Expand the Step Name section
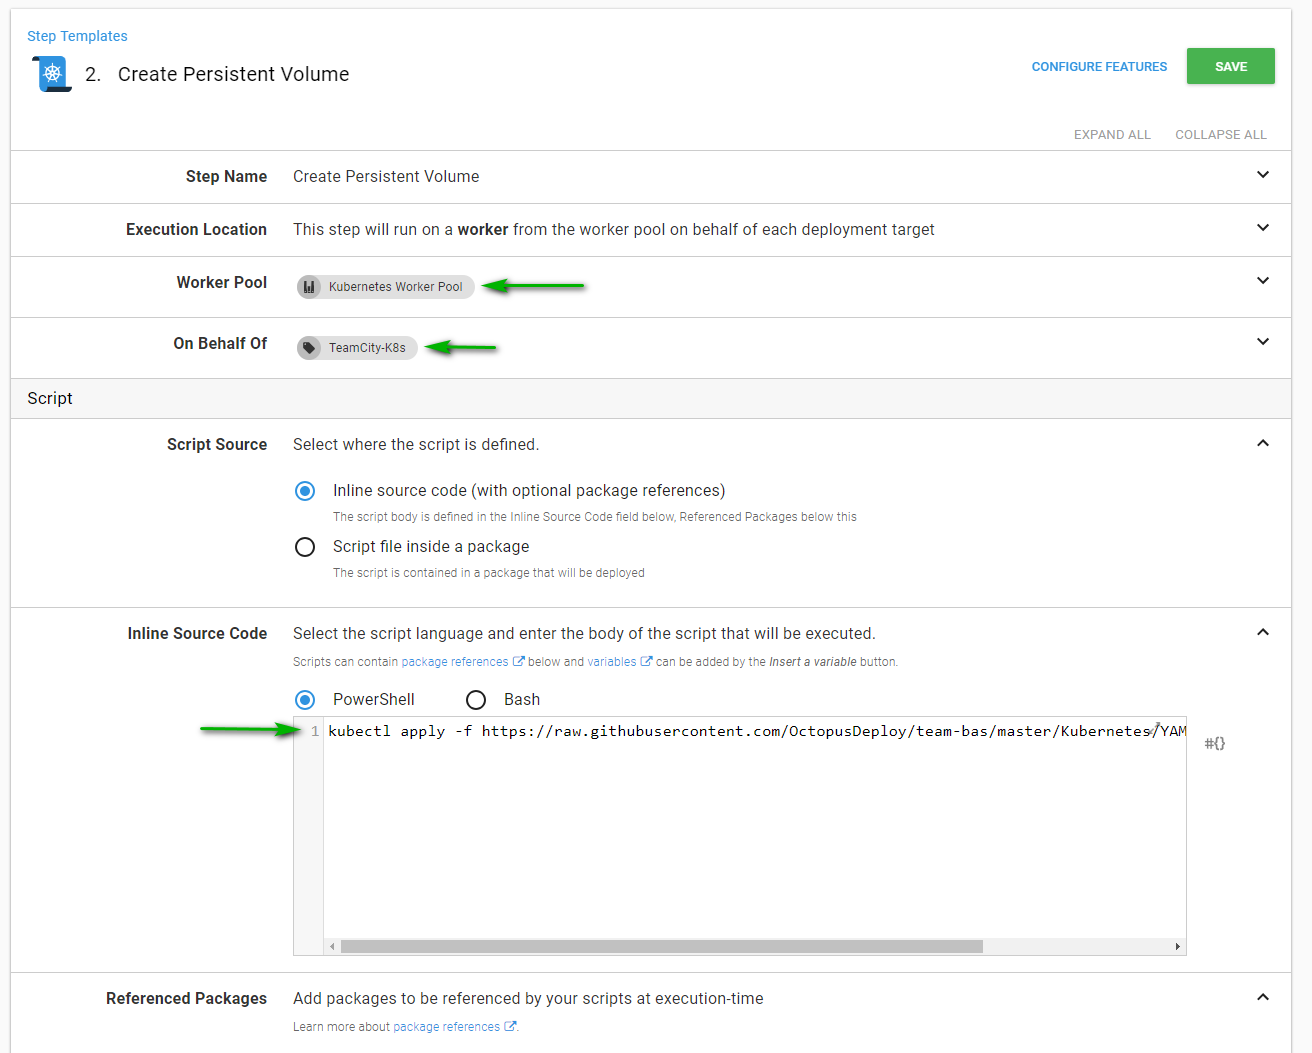The image size is (1312, 1053). tap(1263, 175)
